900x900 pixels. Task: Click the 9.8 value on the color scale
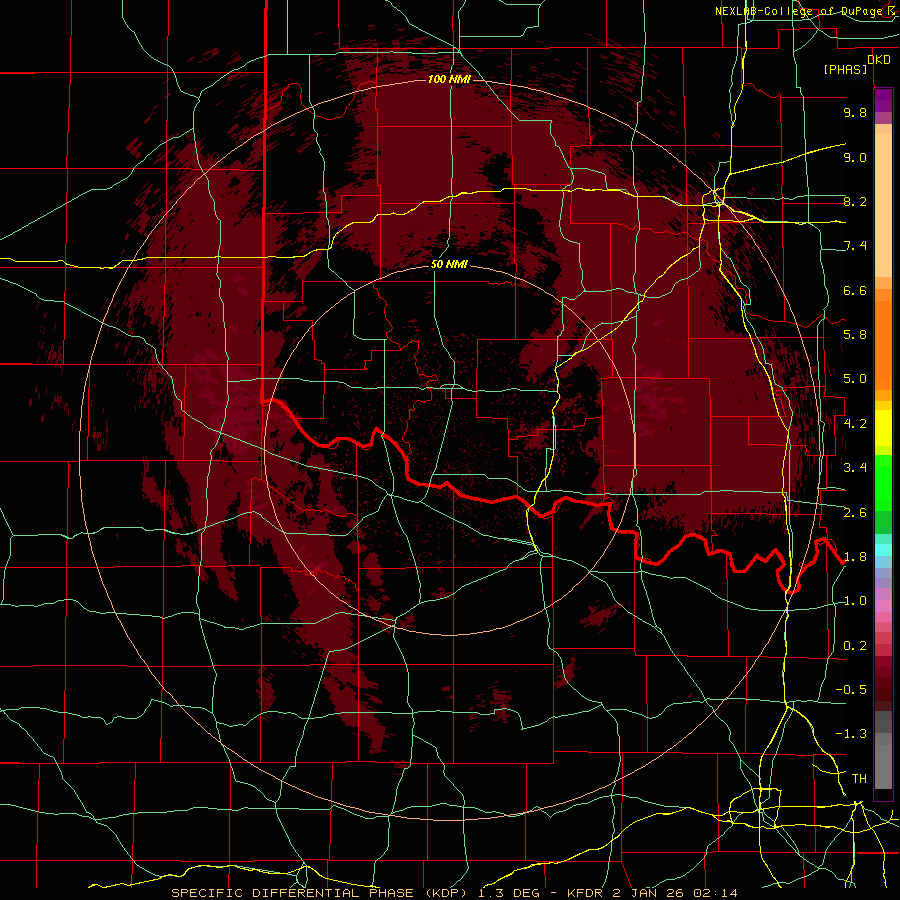[x=855, y=112]
